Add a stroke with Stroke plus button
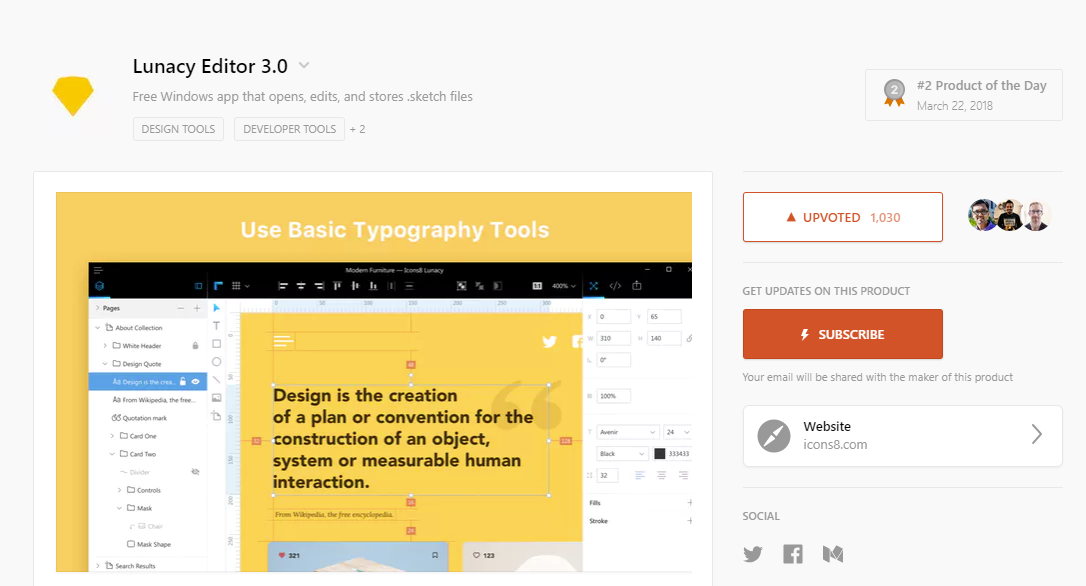Image resolution: width=1086 pixels, height=586 pixels. (x=689, y=520)
